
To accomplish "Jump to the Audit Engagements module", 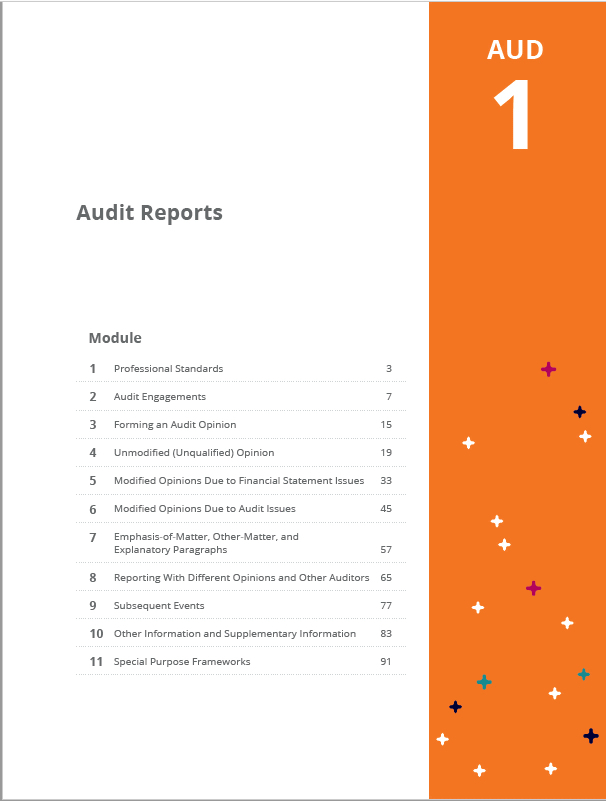I will (x=159, y=397).
